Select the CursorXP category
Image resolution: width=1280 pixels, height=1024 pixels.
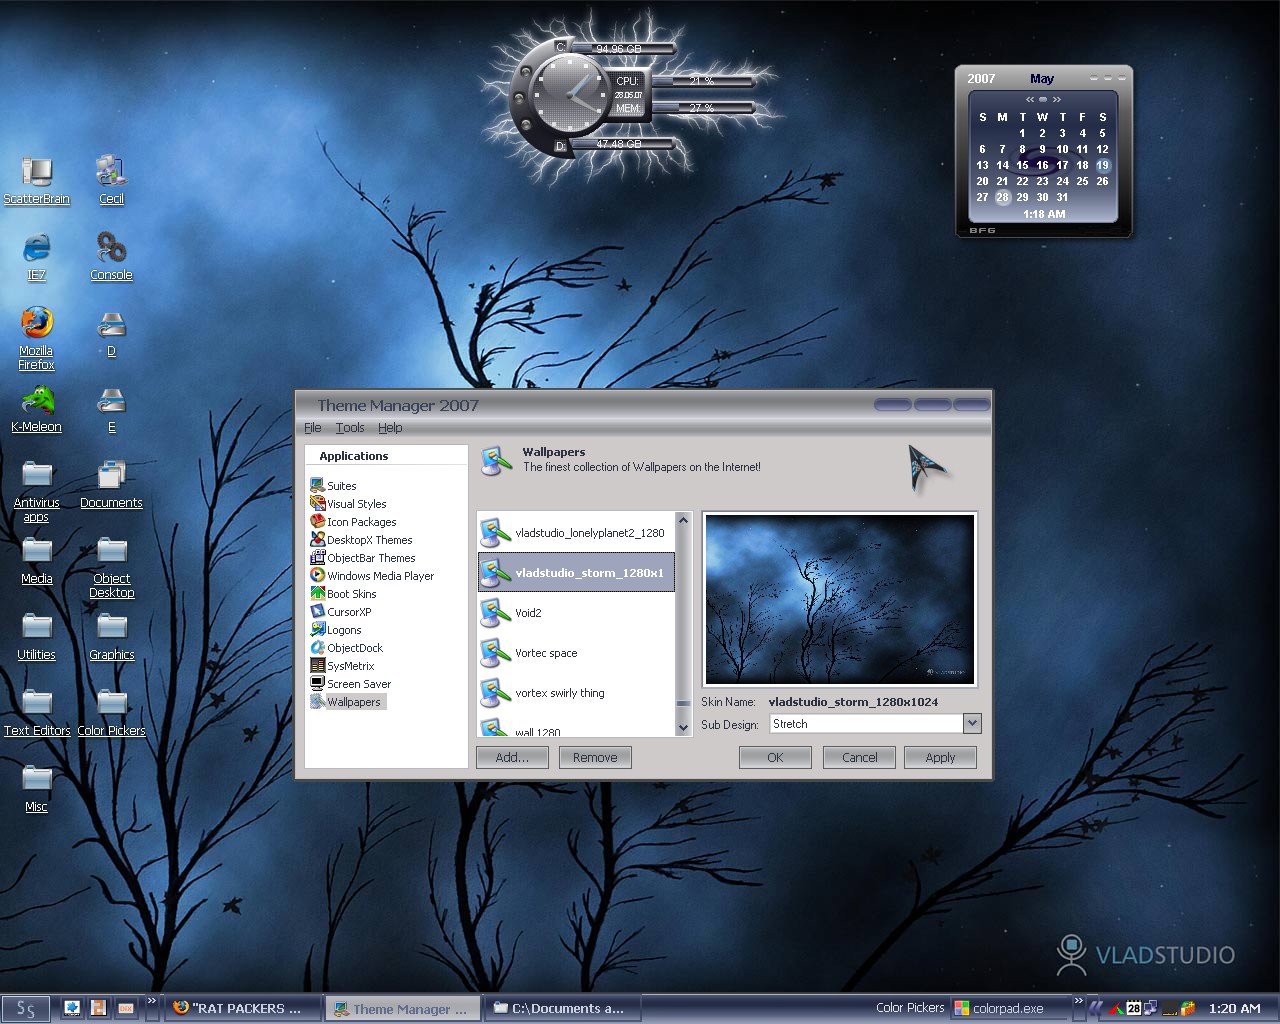(341, 612)
